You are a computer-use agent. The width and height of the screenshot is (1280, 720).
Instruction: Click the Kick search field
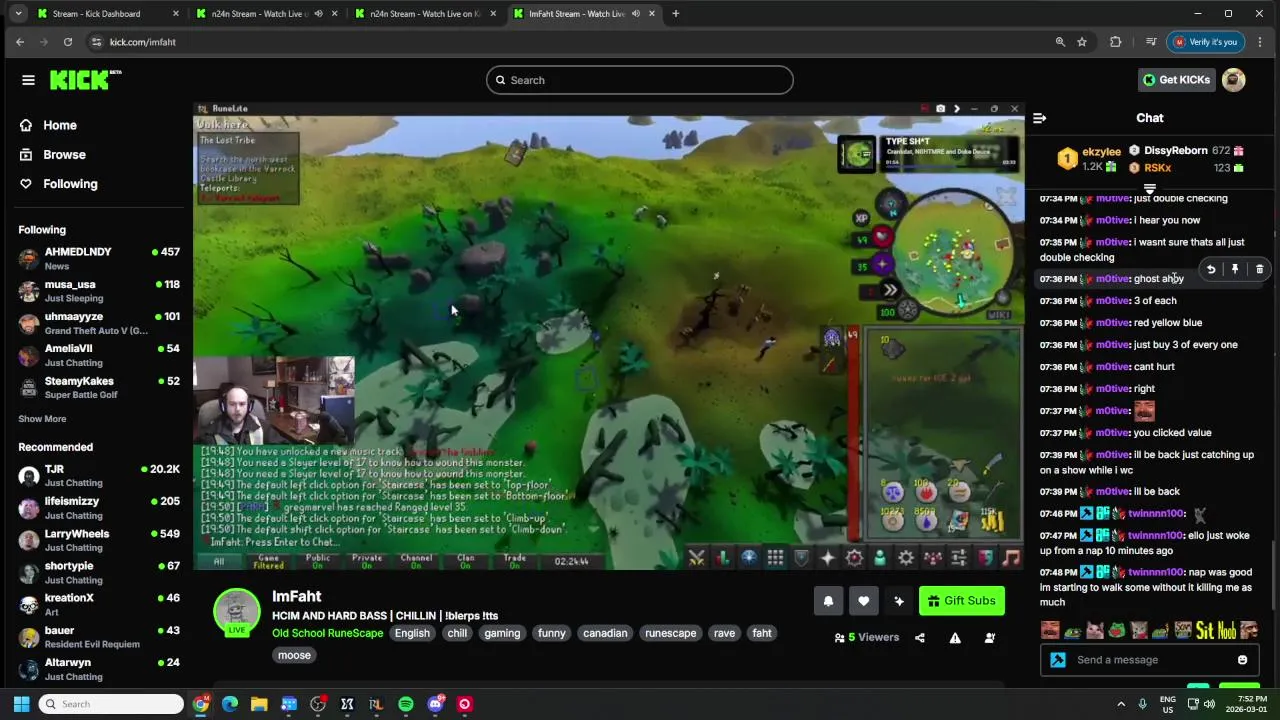coord(640,80)
